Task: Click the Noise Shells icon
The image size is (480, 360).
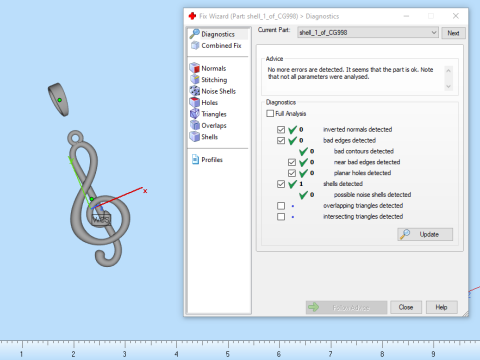Action: (195, 91)
